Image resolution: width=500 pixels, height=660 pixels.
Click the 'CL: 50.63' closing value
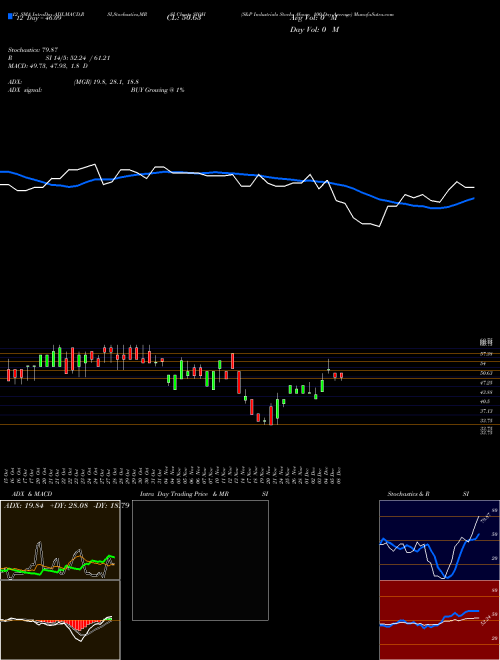click(x=184, y=18)
